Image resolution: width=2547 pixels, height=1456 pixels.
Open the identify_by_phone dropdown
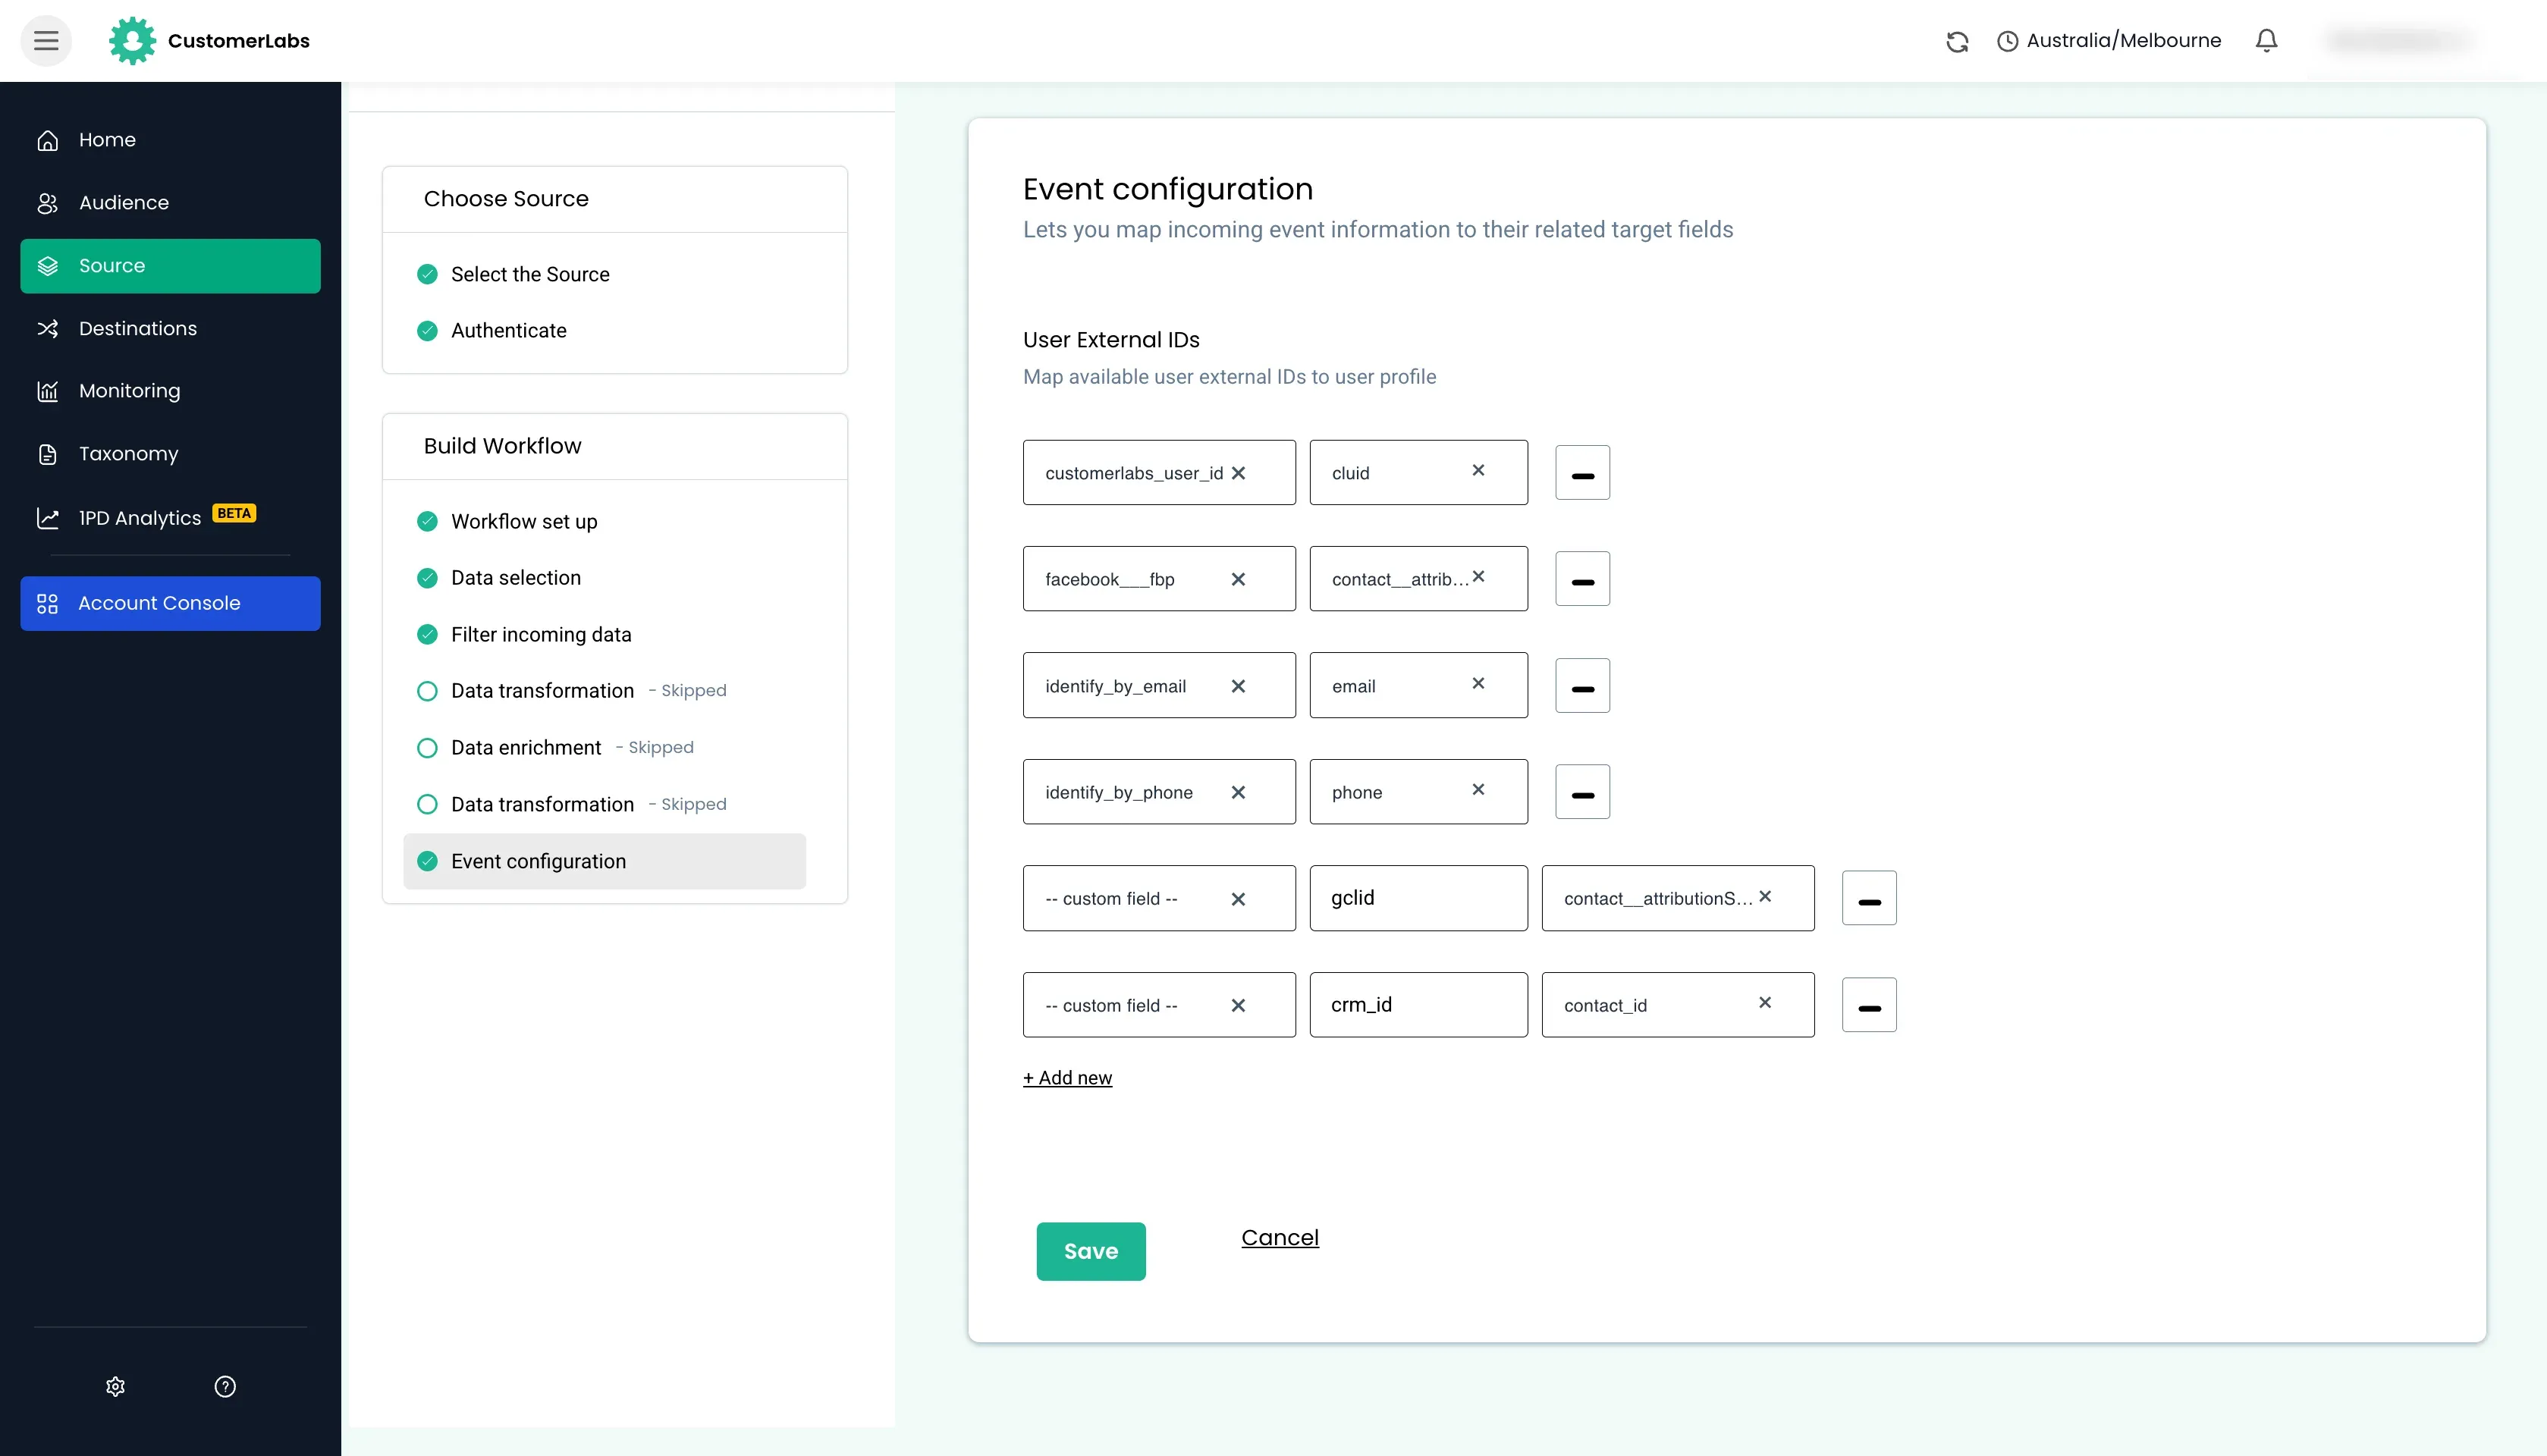pyautogui.click(x=1159, y=792)
